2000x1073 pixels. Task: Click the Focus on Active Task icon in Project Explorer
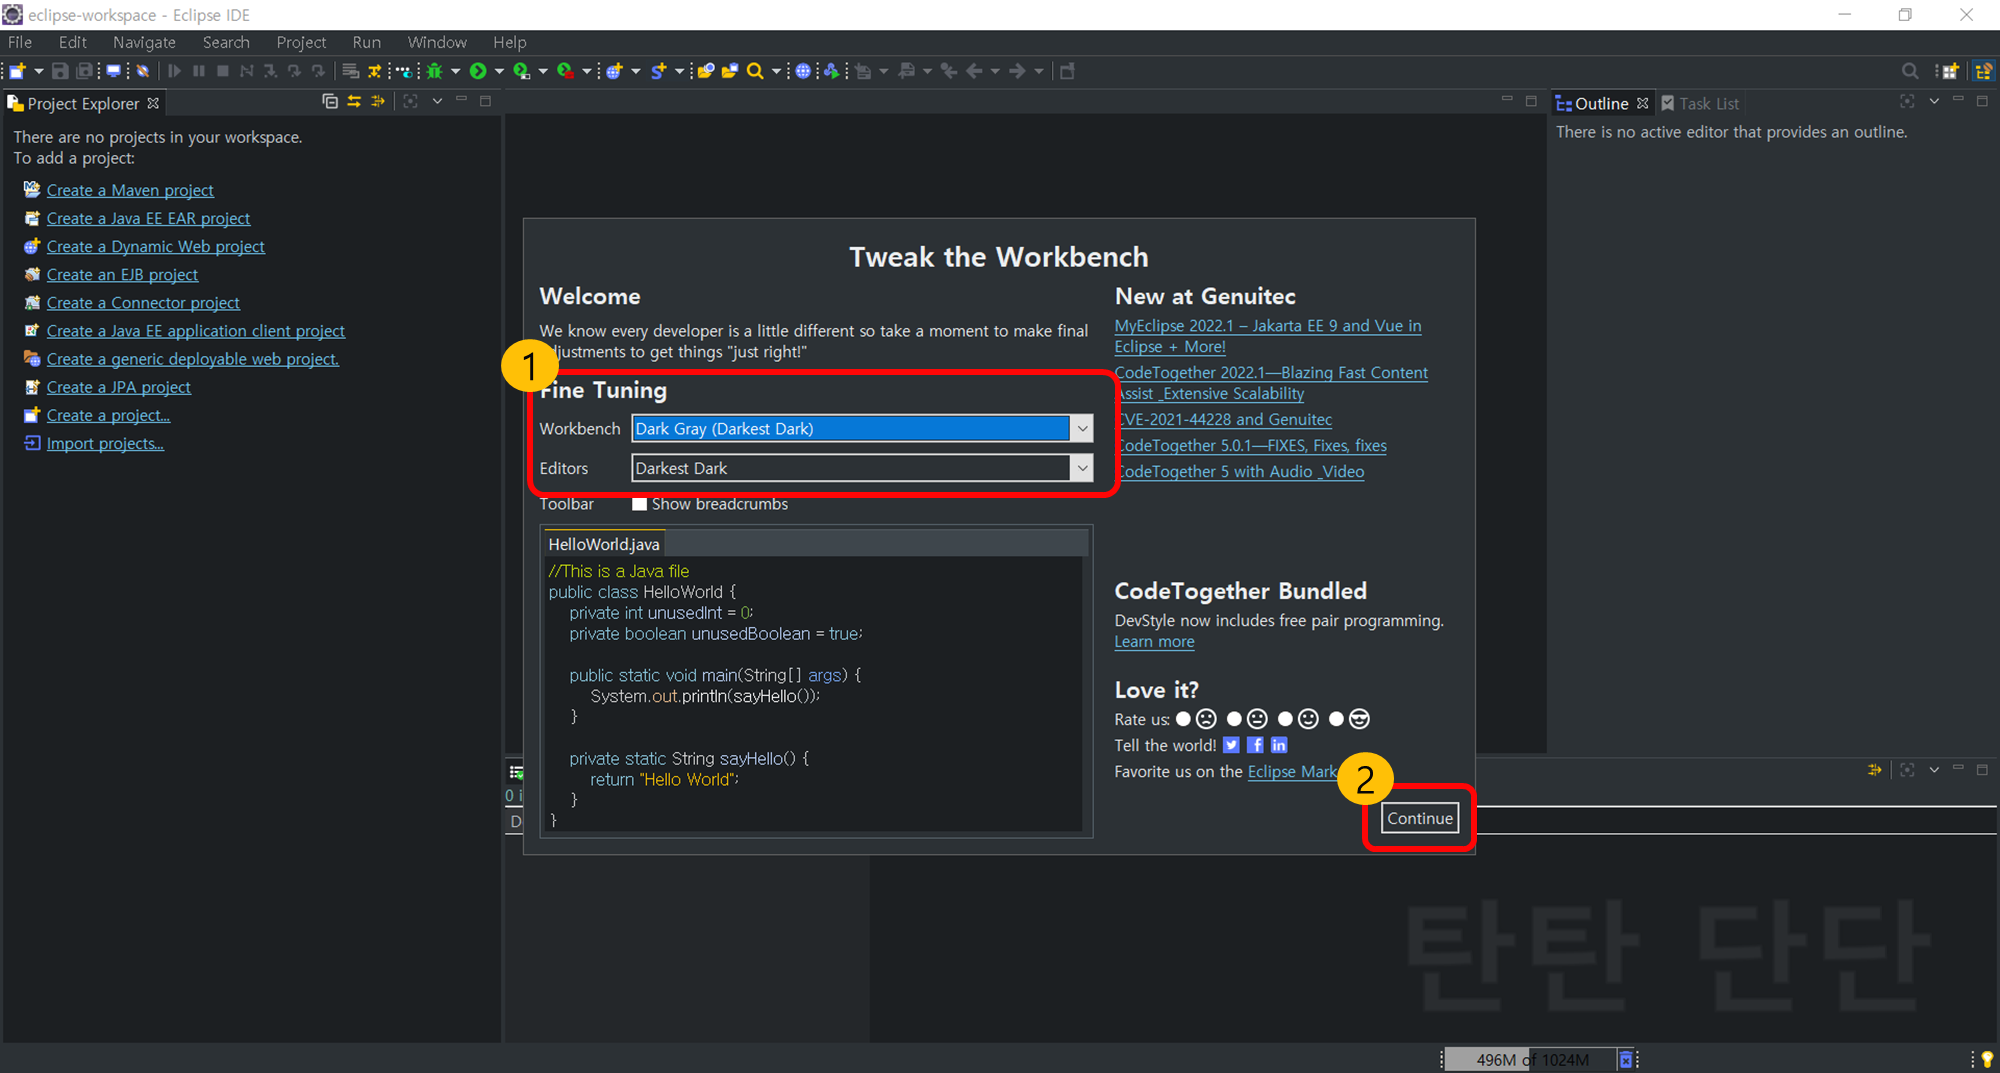click(410, 101)
